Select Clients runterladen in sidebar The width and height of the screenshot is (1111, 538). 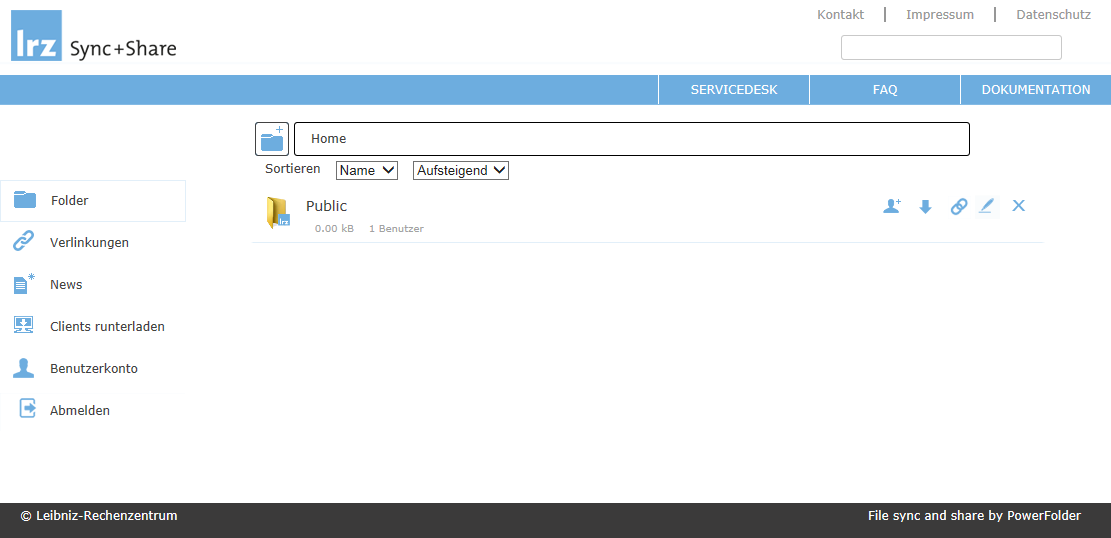107,327
